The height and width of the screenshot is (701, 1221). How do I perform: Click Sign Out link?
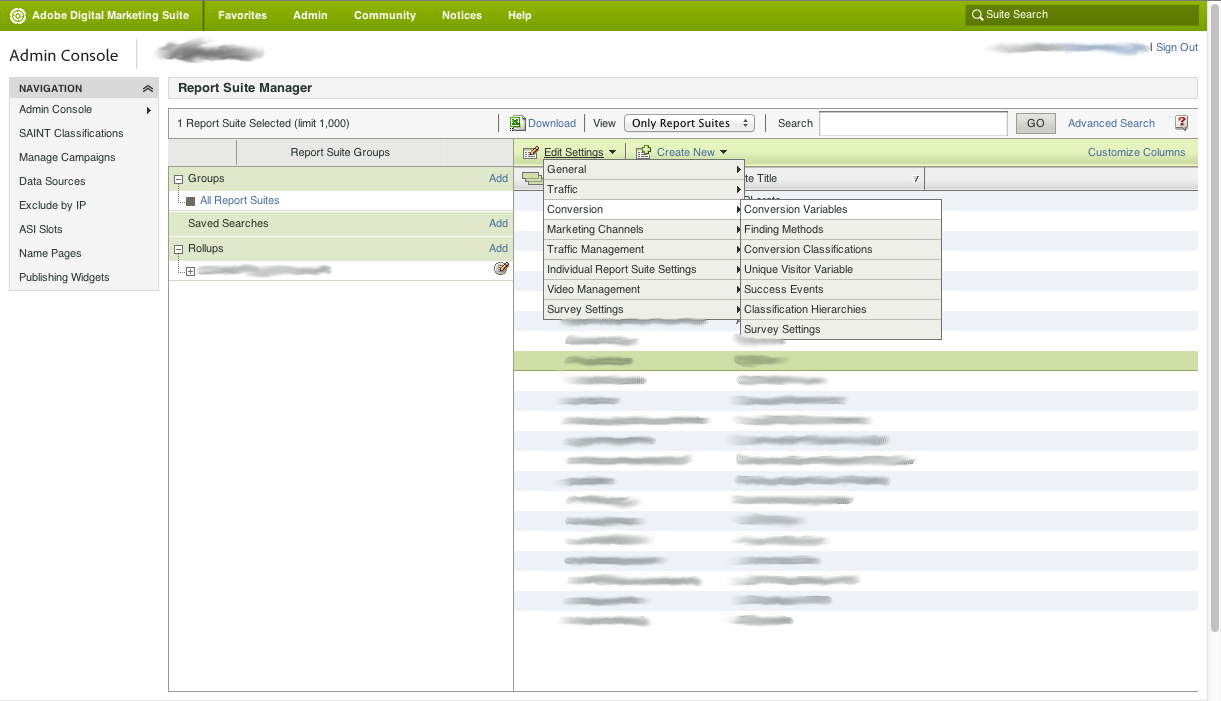[x=1177, y=47]
